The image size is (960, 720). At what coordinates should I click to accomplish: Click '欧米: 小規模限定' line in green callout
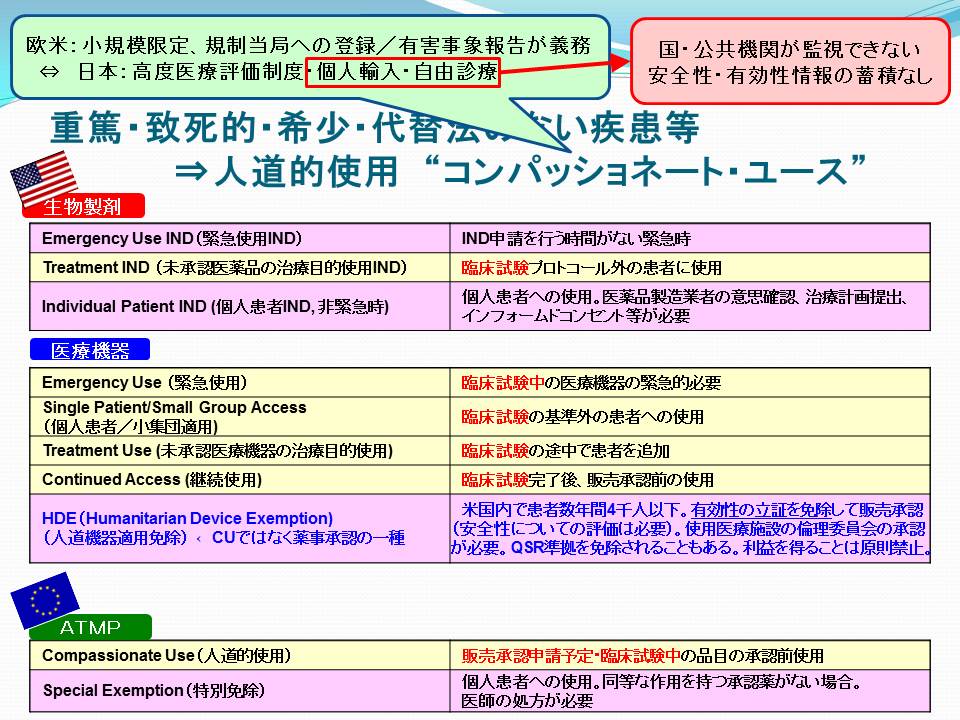click(x=308, y=45)
